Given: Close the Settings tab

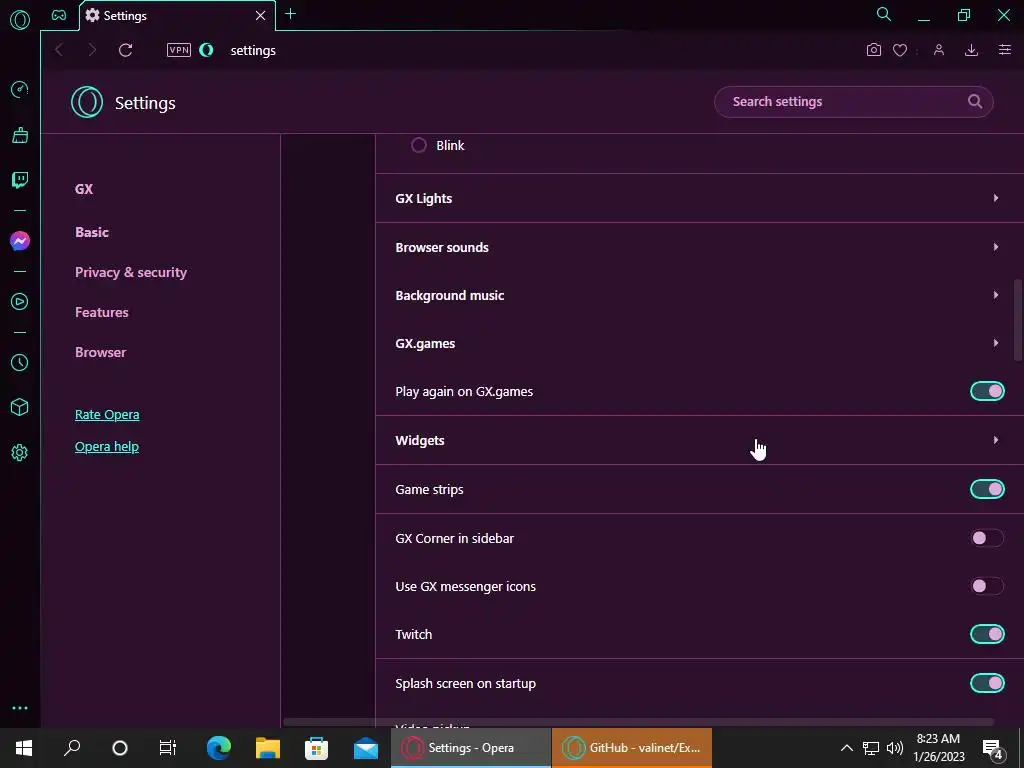Looking at the screenshot, I should click(x=261, y=15).
